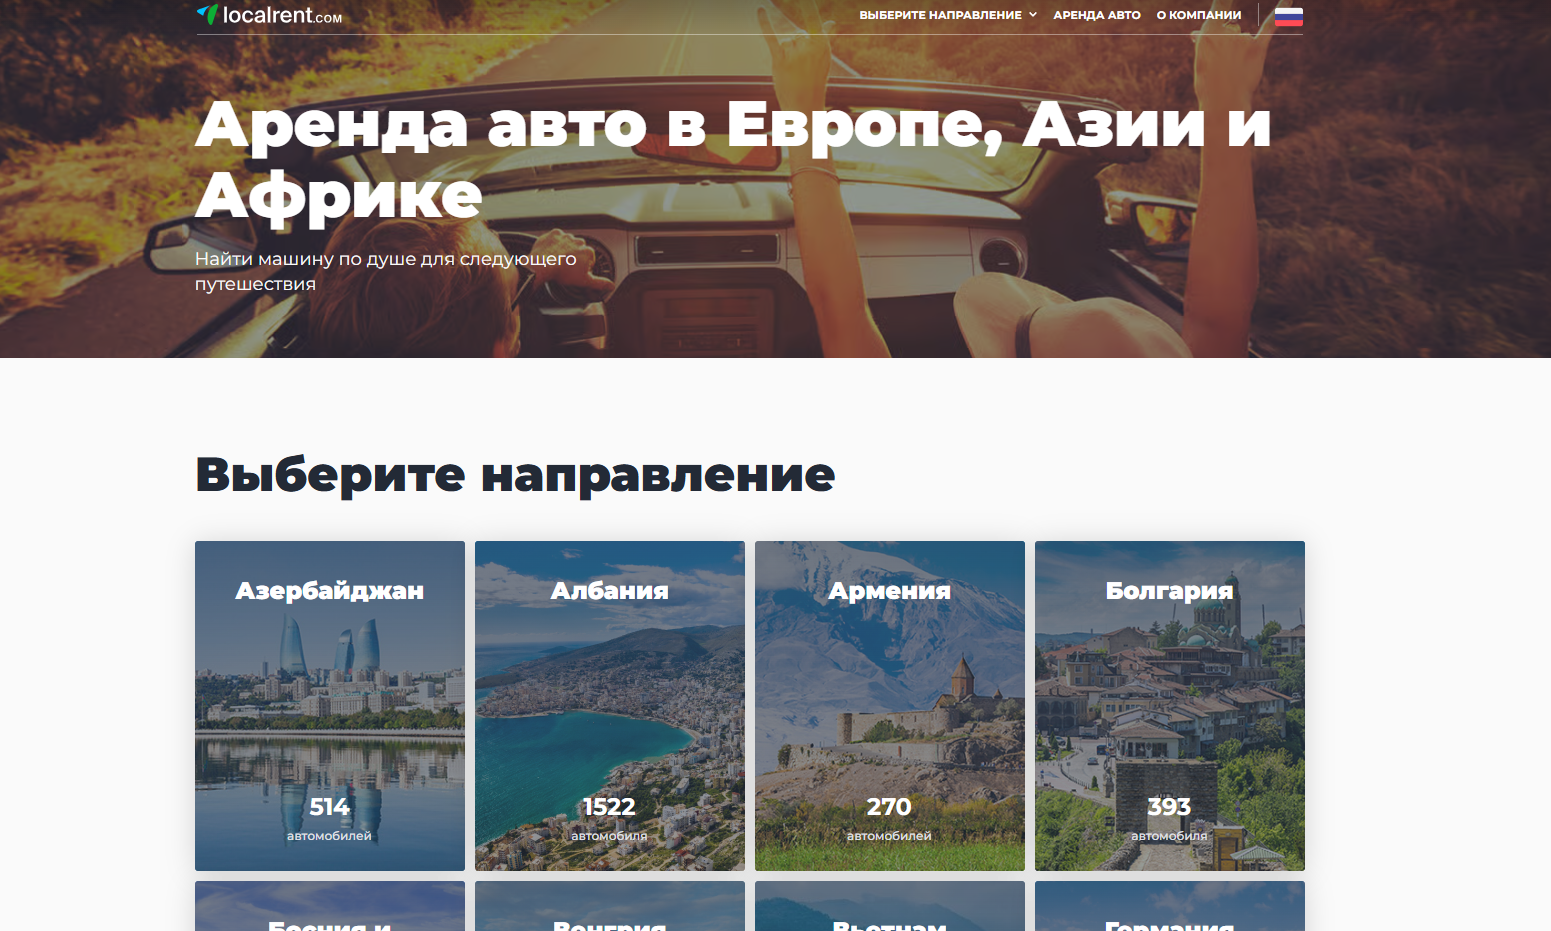Open the partially visible Вьетнам card
The image size is (1551, 931).
889,908
